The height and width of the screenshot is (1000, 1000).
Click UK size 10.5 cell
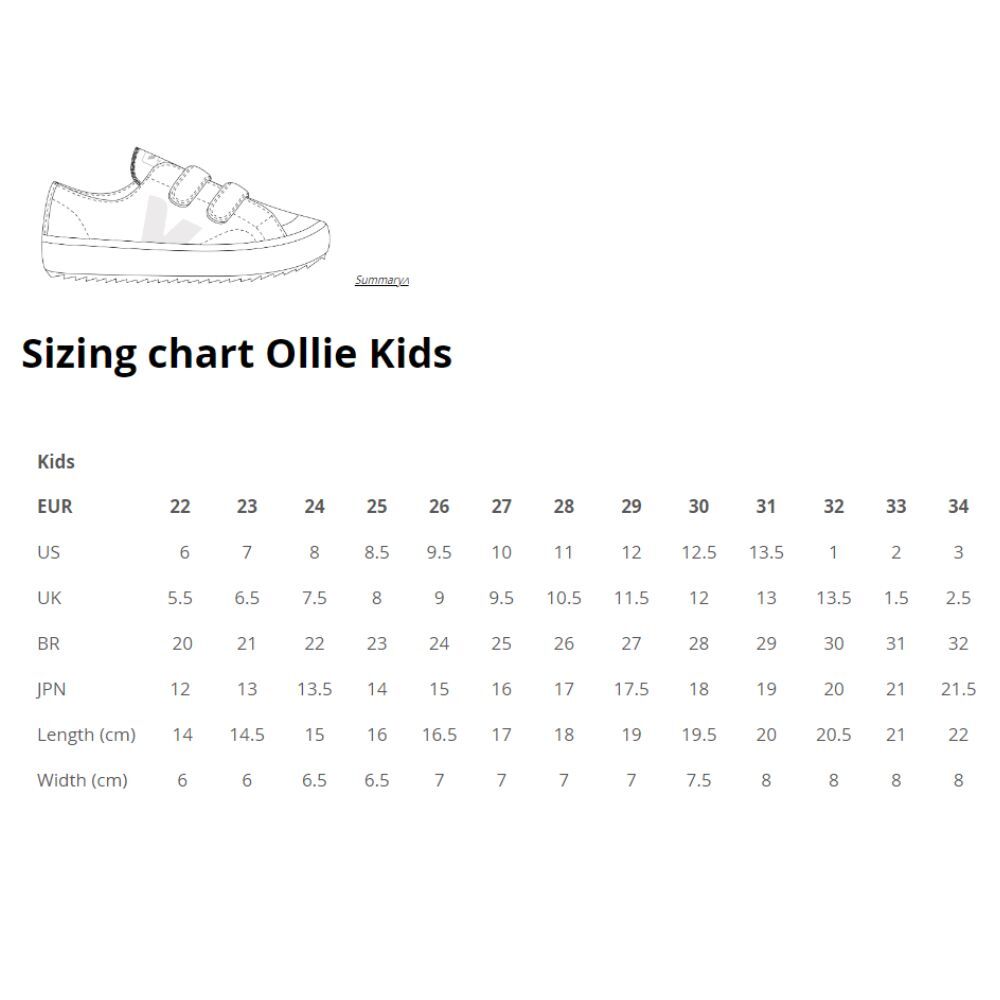[x=564, y=598]
